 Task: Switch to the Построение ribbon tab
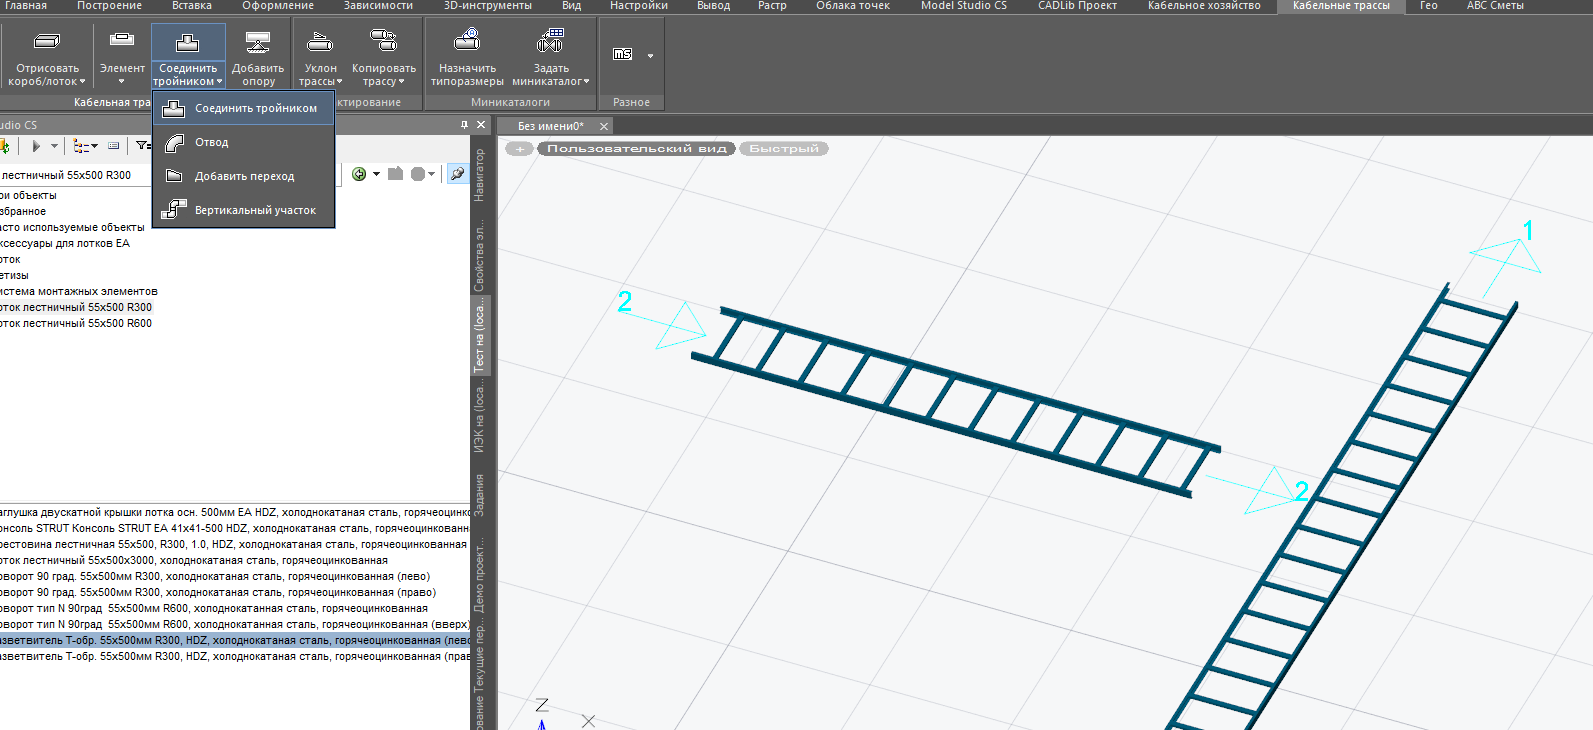tap(109, 6)
